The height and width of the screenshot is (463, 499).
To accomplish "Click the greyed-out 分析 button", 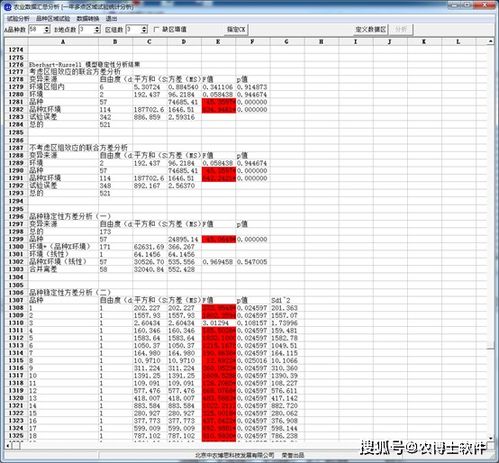I will click(x=401, y=29).
